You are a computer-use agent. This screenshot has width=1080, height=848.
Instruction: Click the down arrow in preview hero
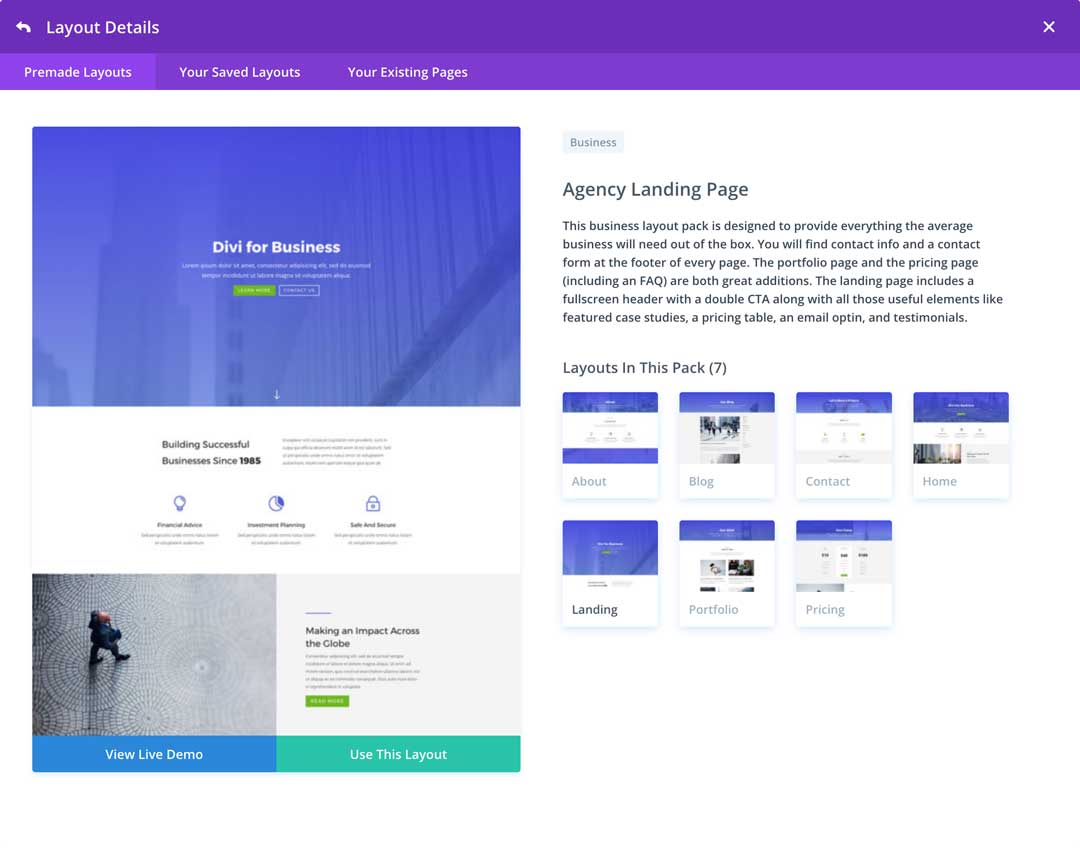click(277, 394)
